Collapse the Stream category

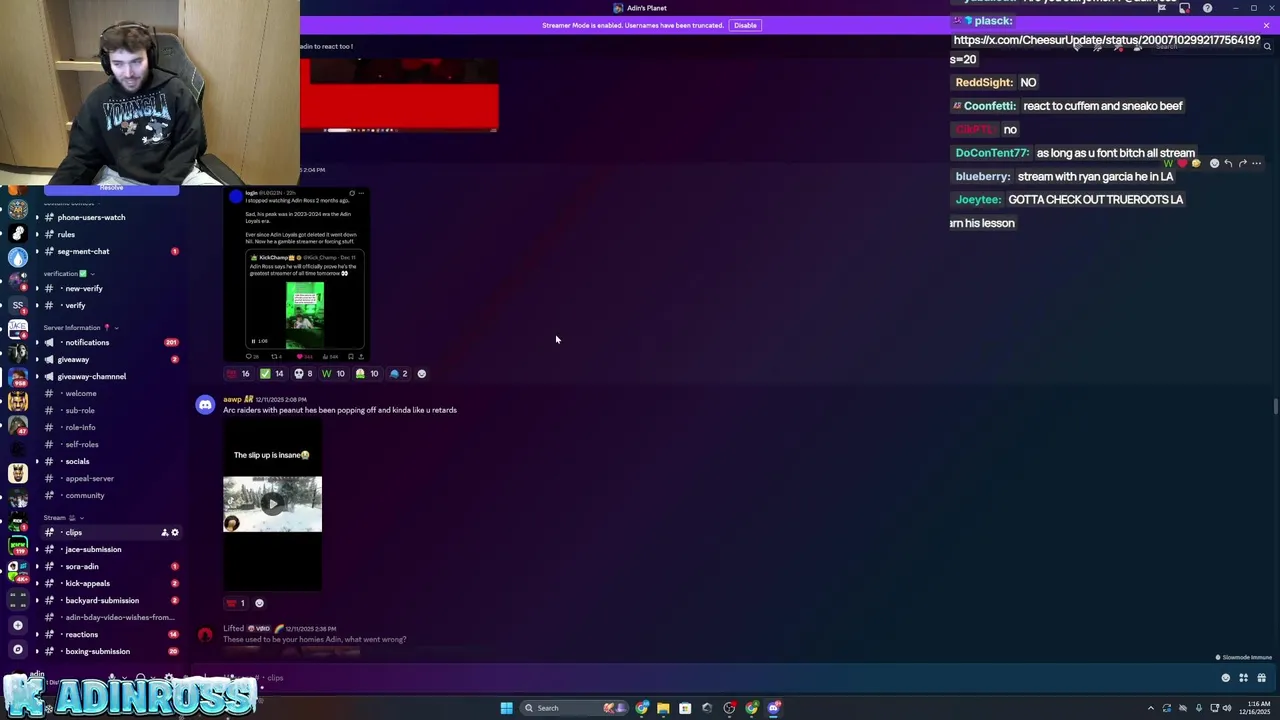(x=62, y=517)
